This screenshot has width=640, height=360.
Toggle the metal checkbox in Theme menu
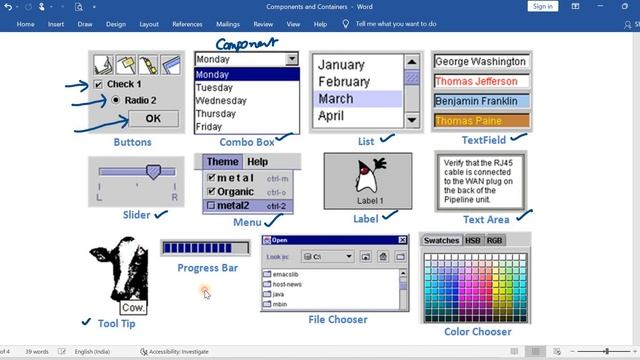[211, 178]
